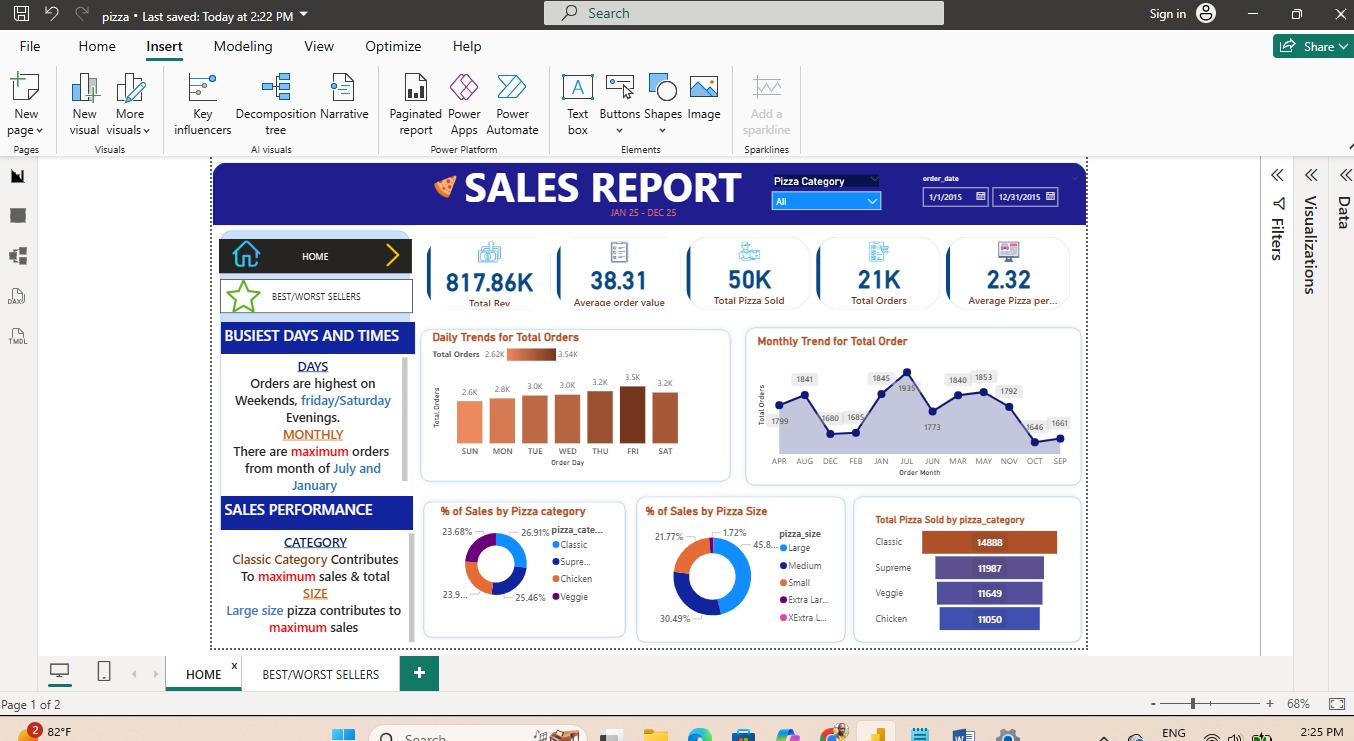This screenshot has width=1354, height=741.
Task: Click the Share button
Action: [1312, 46]
